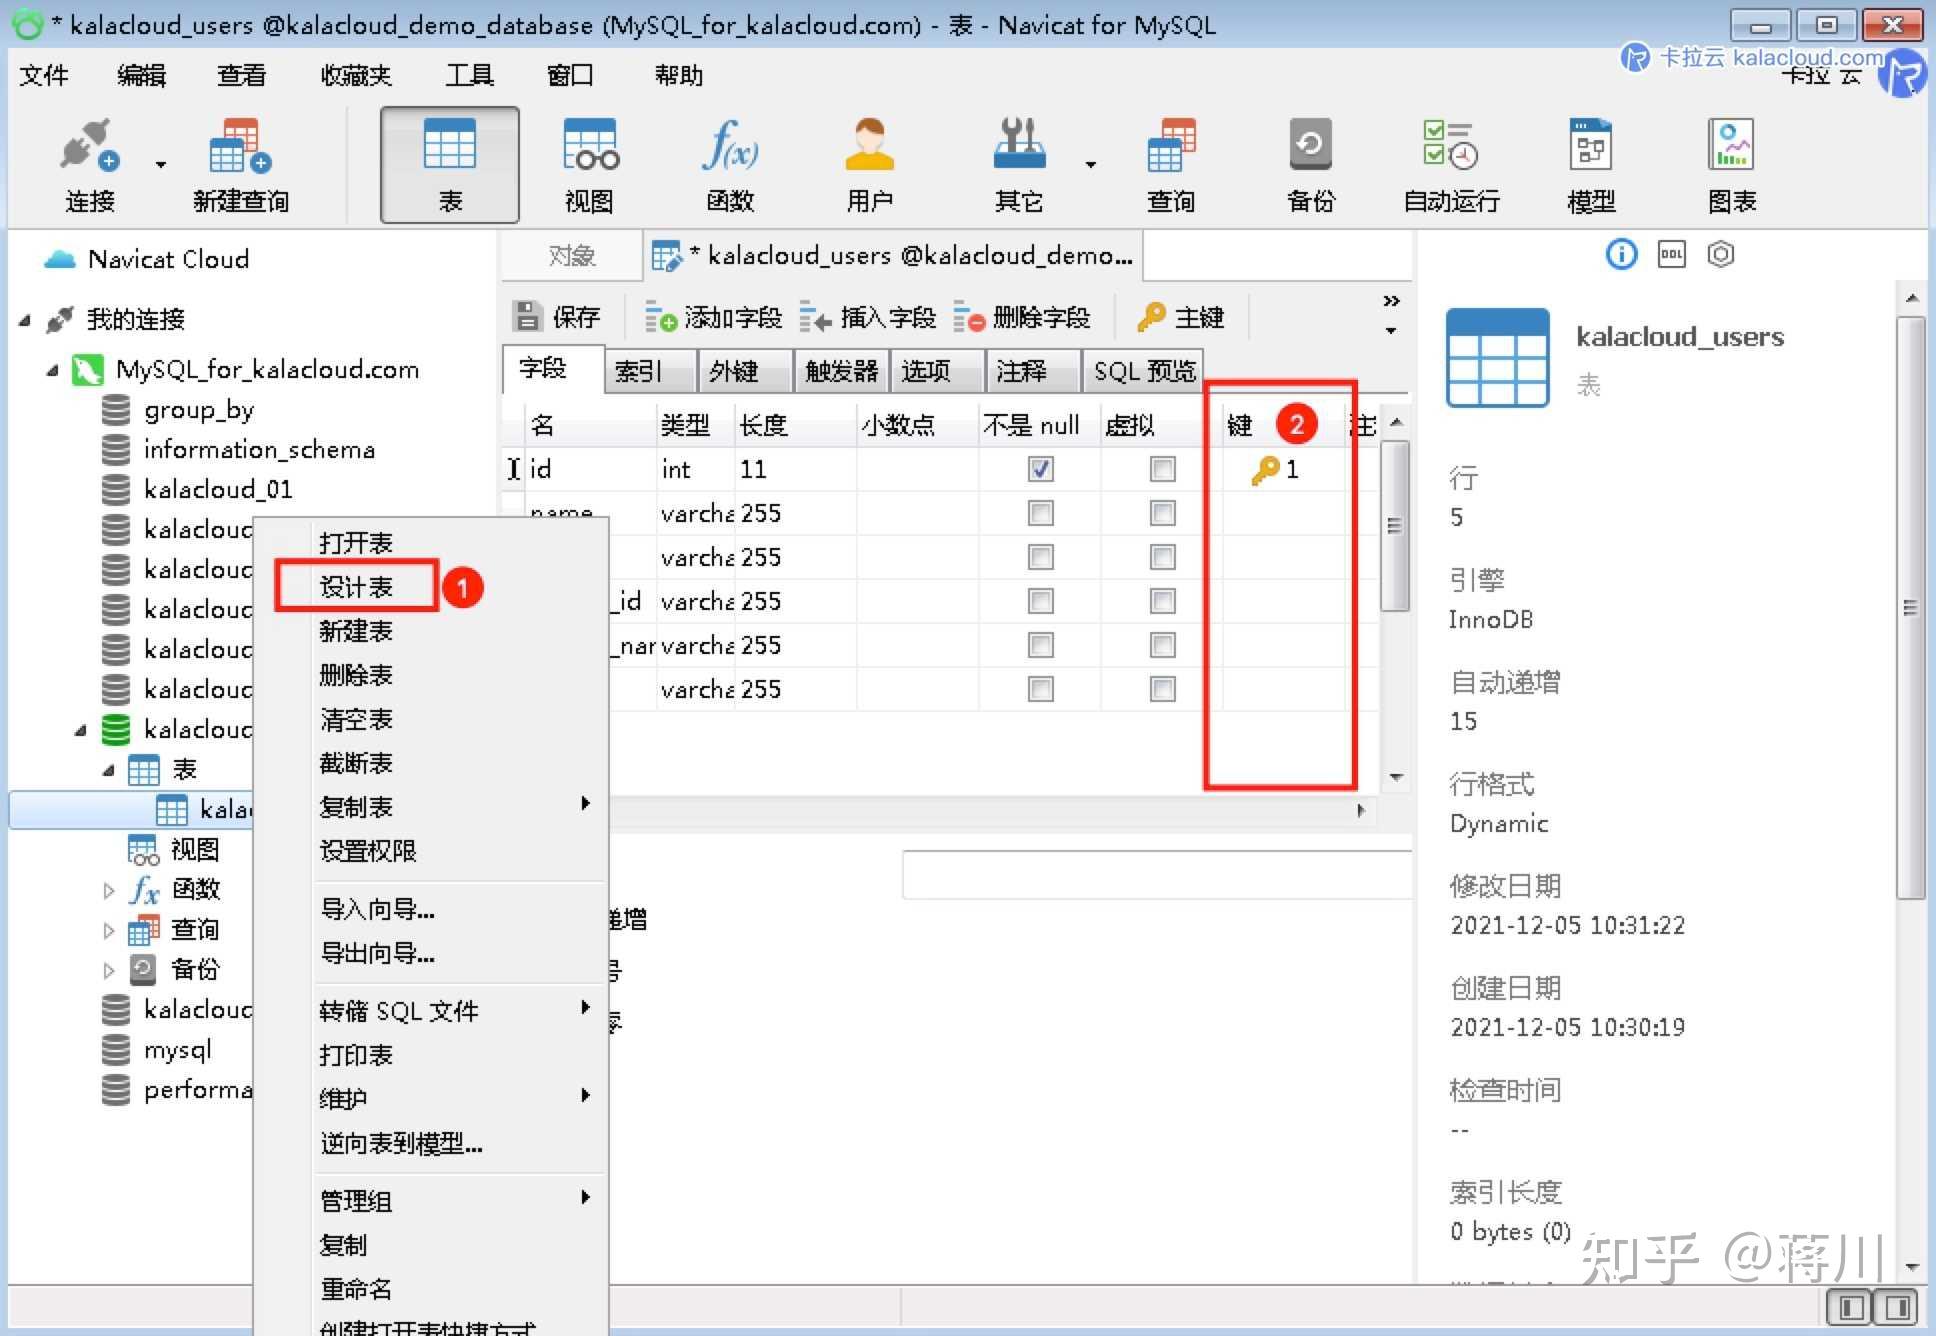
Task: Check 不是 null for the name field
Action: coord(1039,513)
